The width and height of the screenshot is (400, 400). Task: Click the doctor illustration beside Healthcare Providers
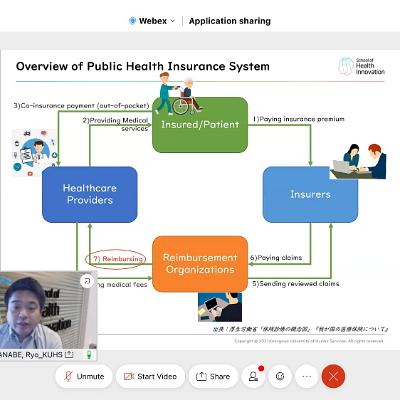(x=35, y=153)
